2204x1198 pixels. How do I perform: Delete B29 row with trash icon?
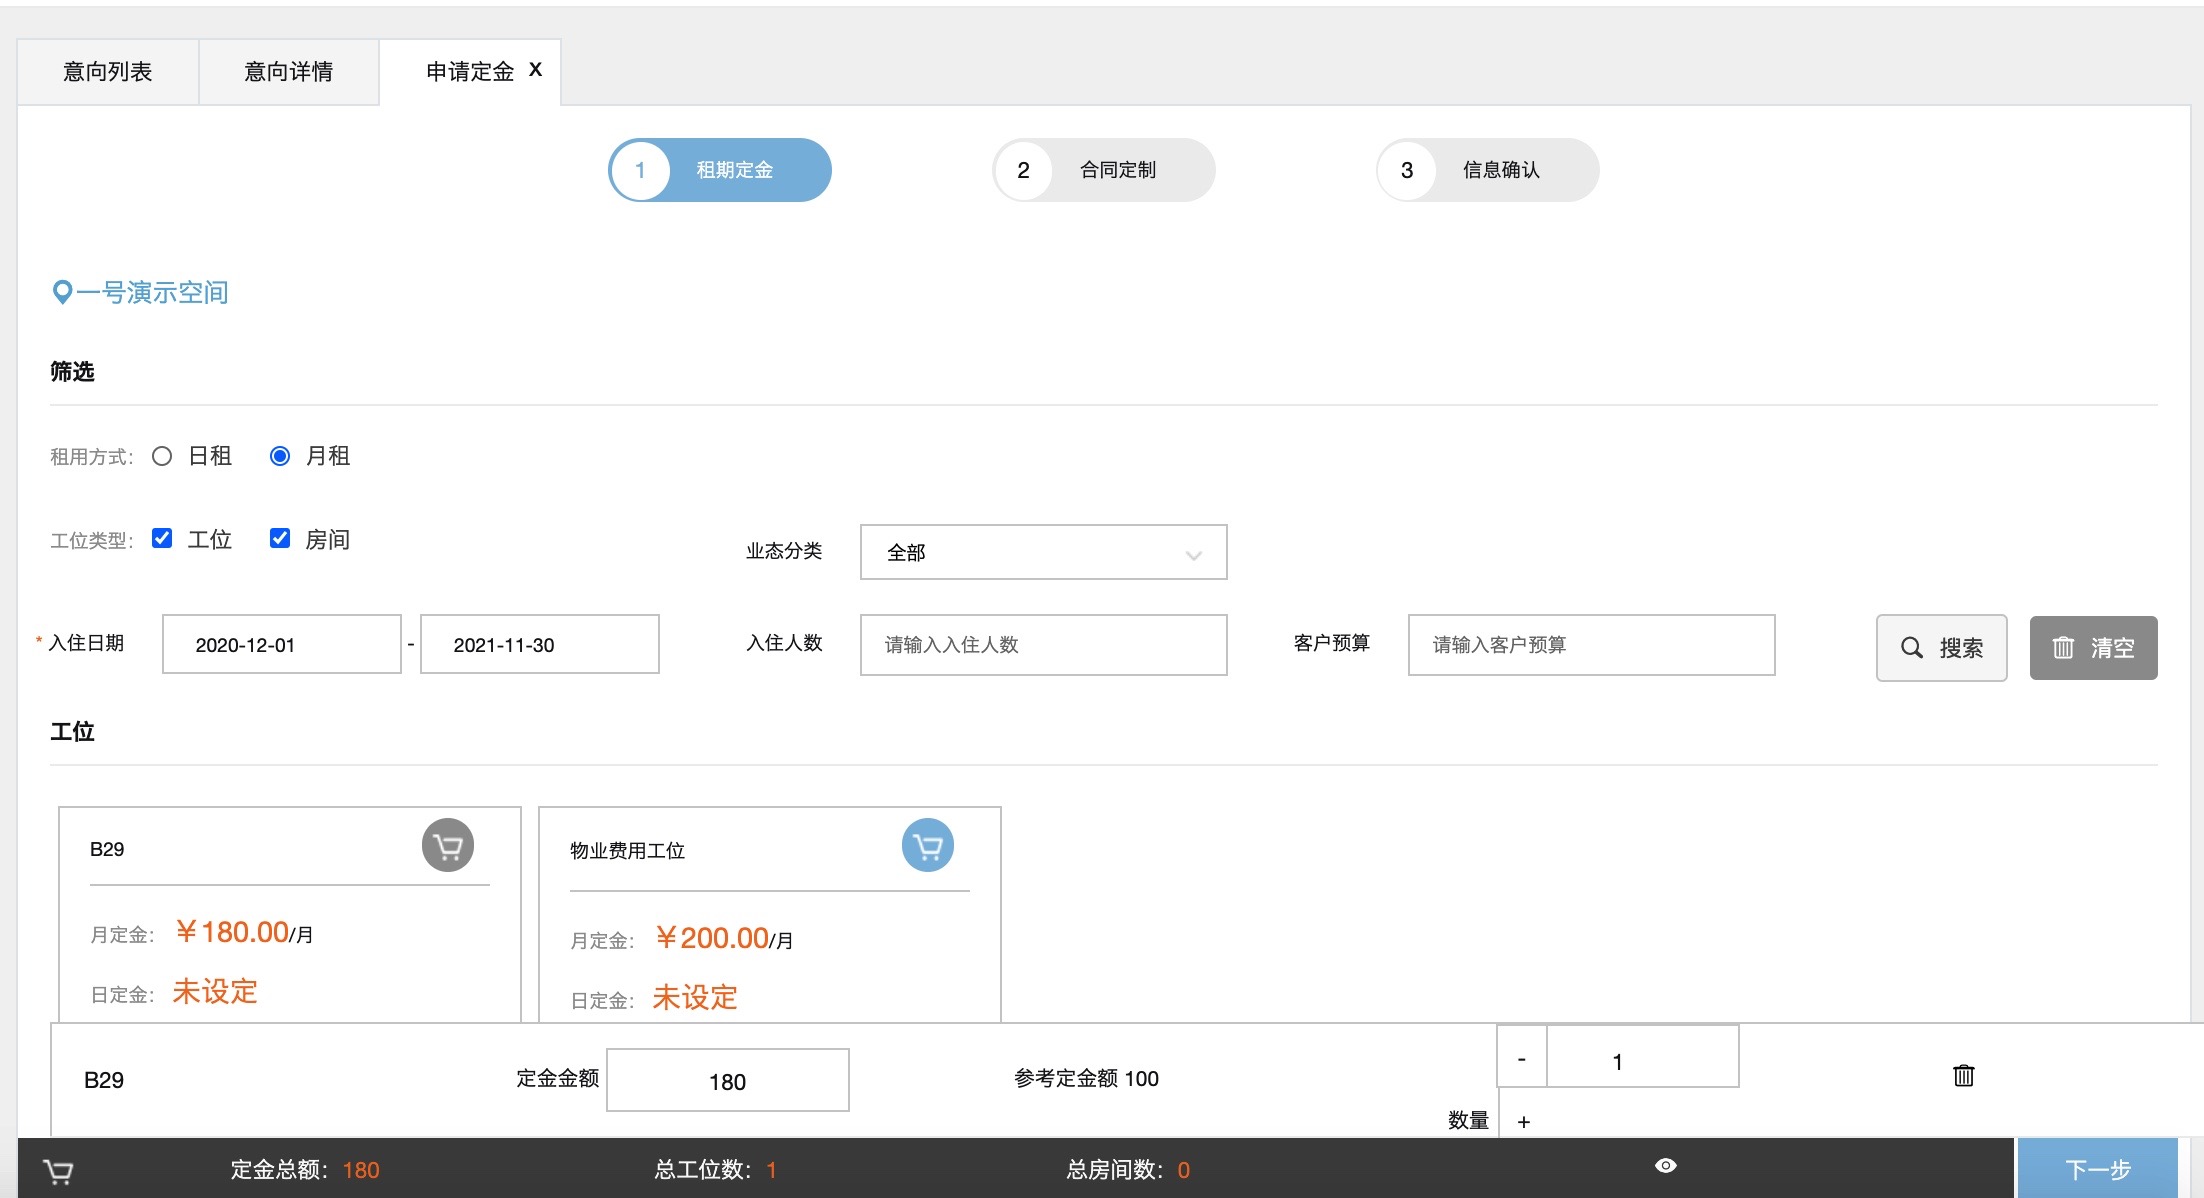(1963, 1076)
